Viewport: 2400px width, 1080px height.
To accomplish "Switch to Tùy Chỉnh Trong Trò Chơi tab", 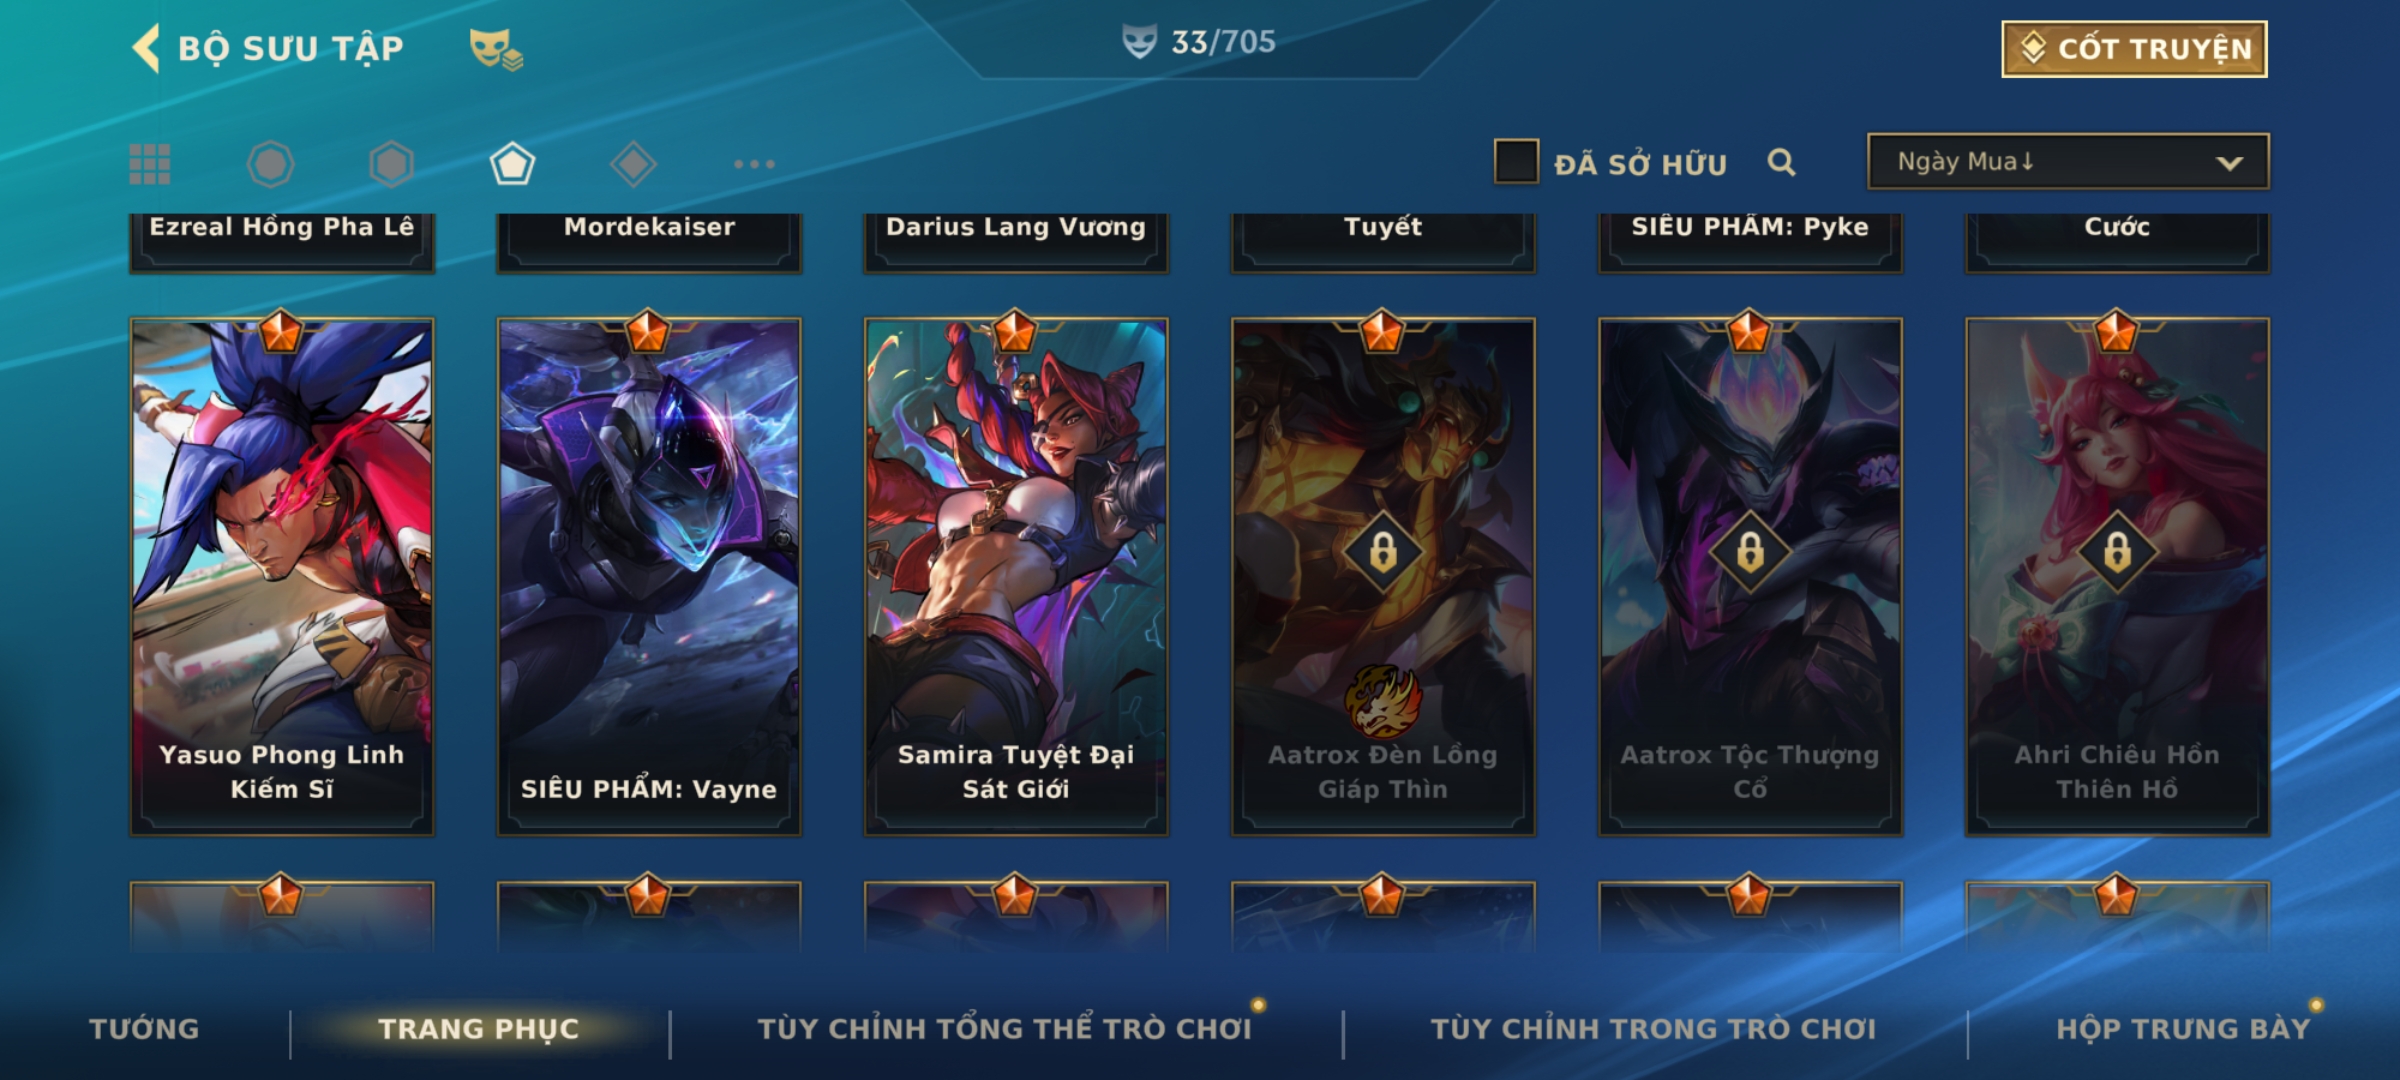I will [1654, 1029].
